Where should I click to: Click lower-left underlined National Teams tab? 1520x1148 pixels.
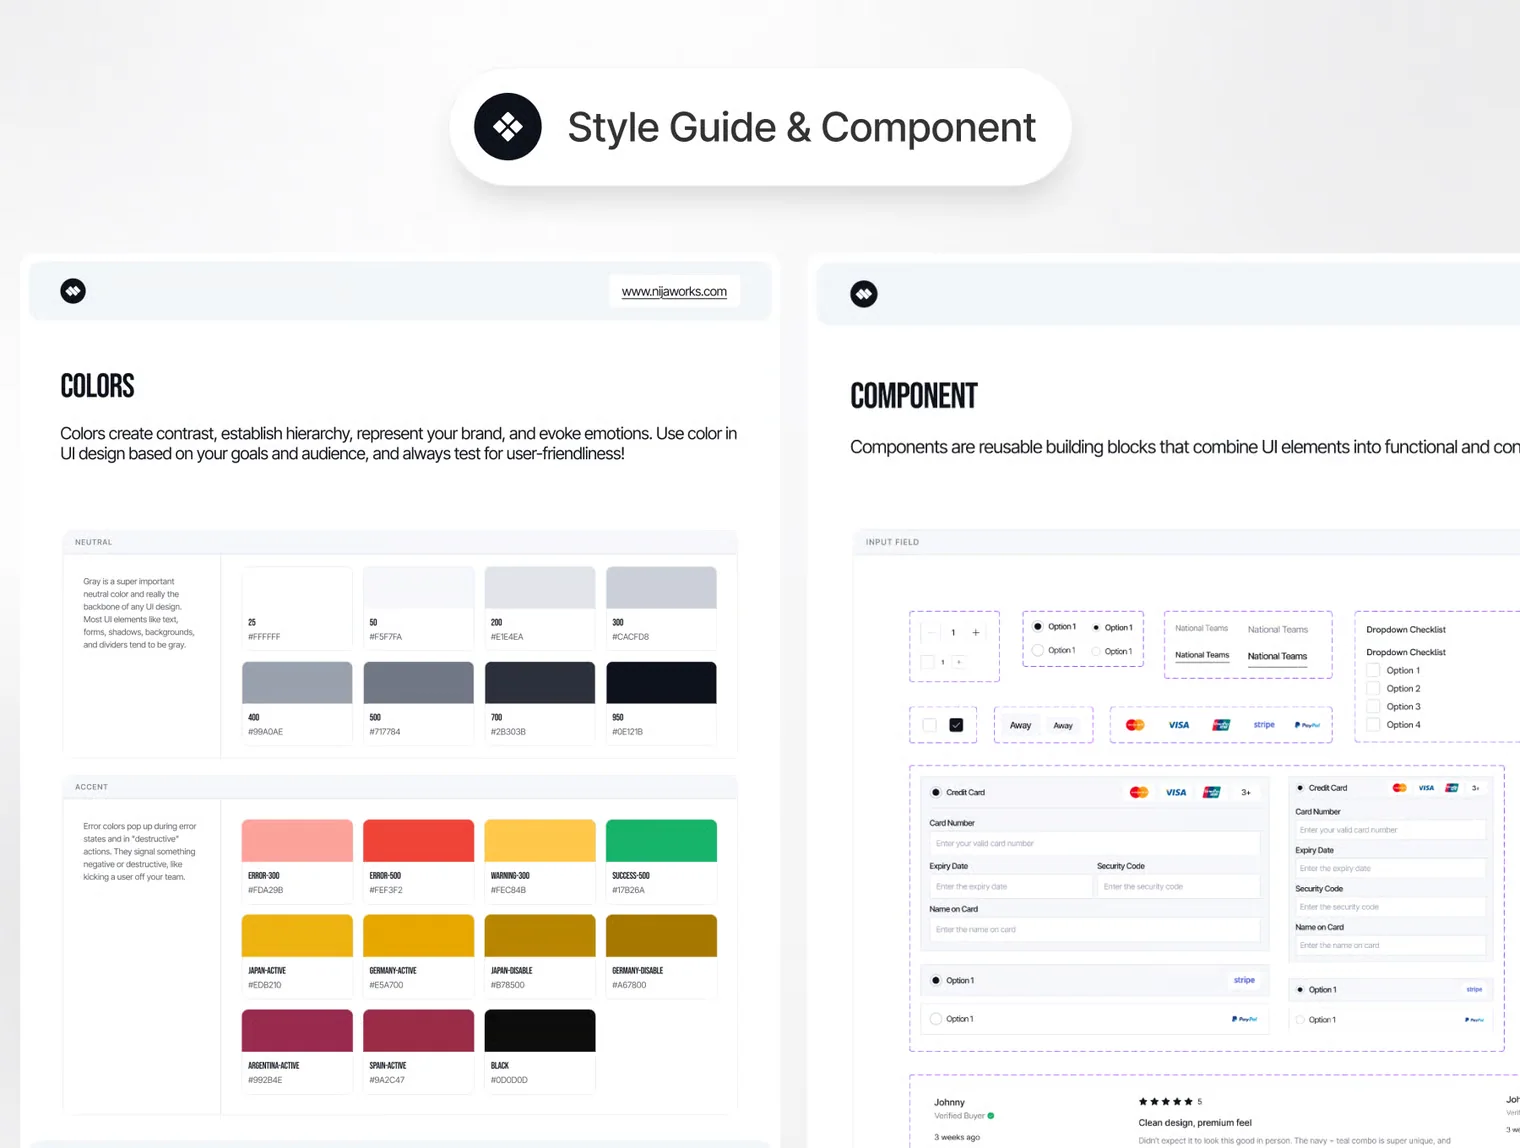[x=1201, y=655]
